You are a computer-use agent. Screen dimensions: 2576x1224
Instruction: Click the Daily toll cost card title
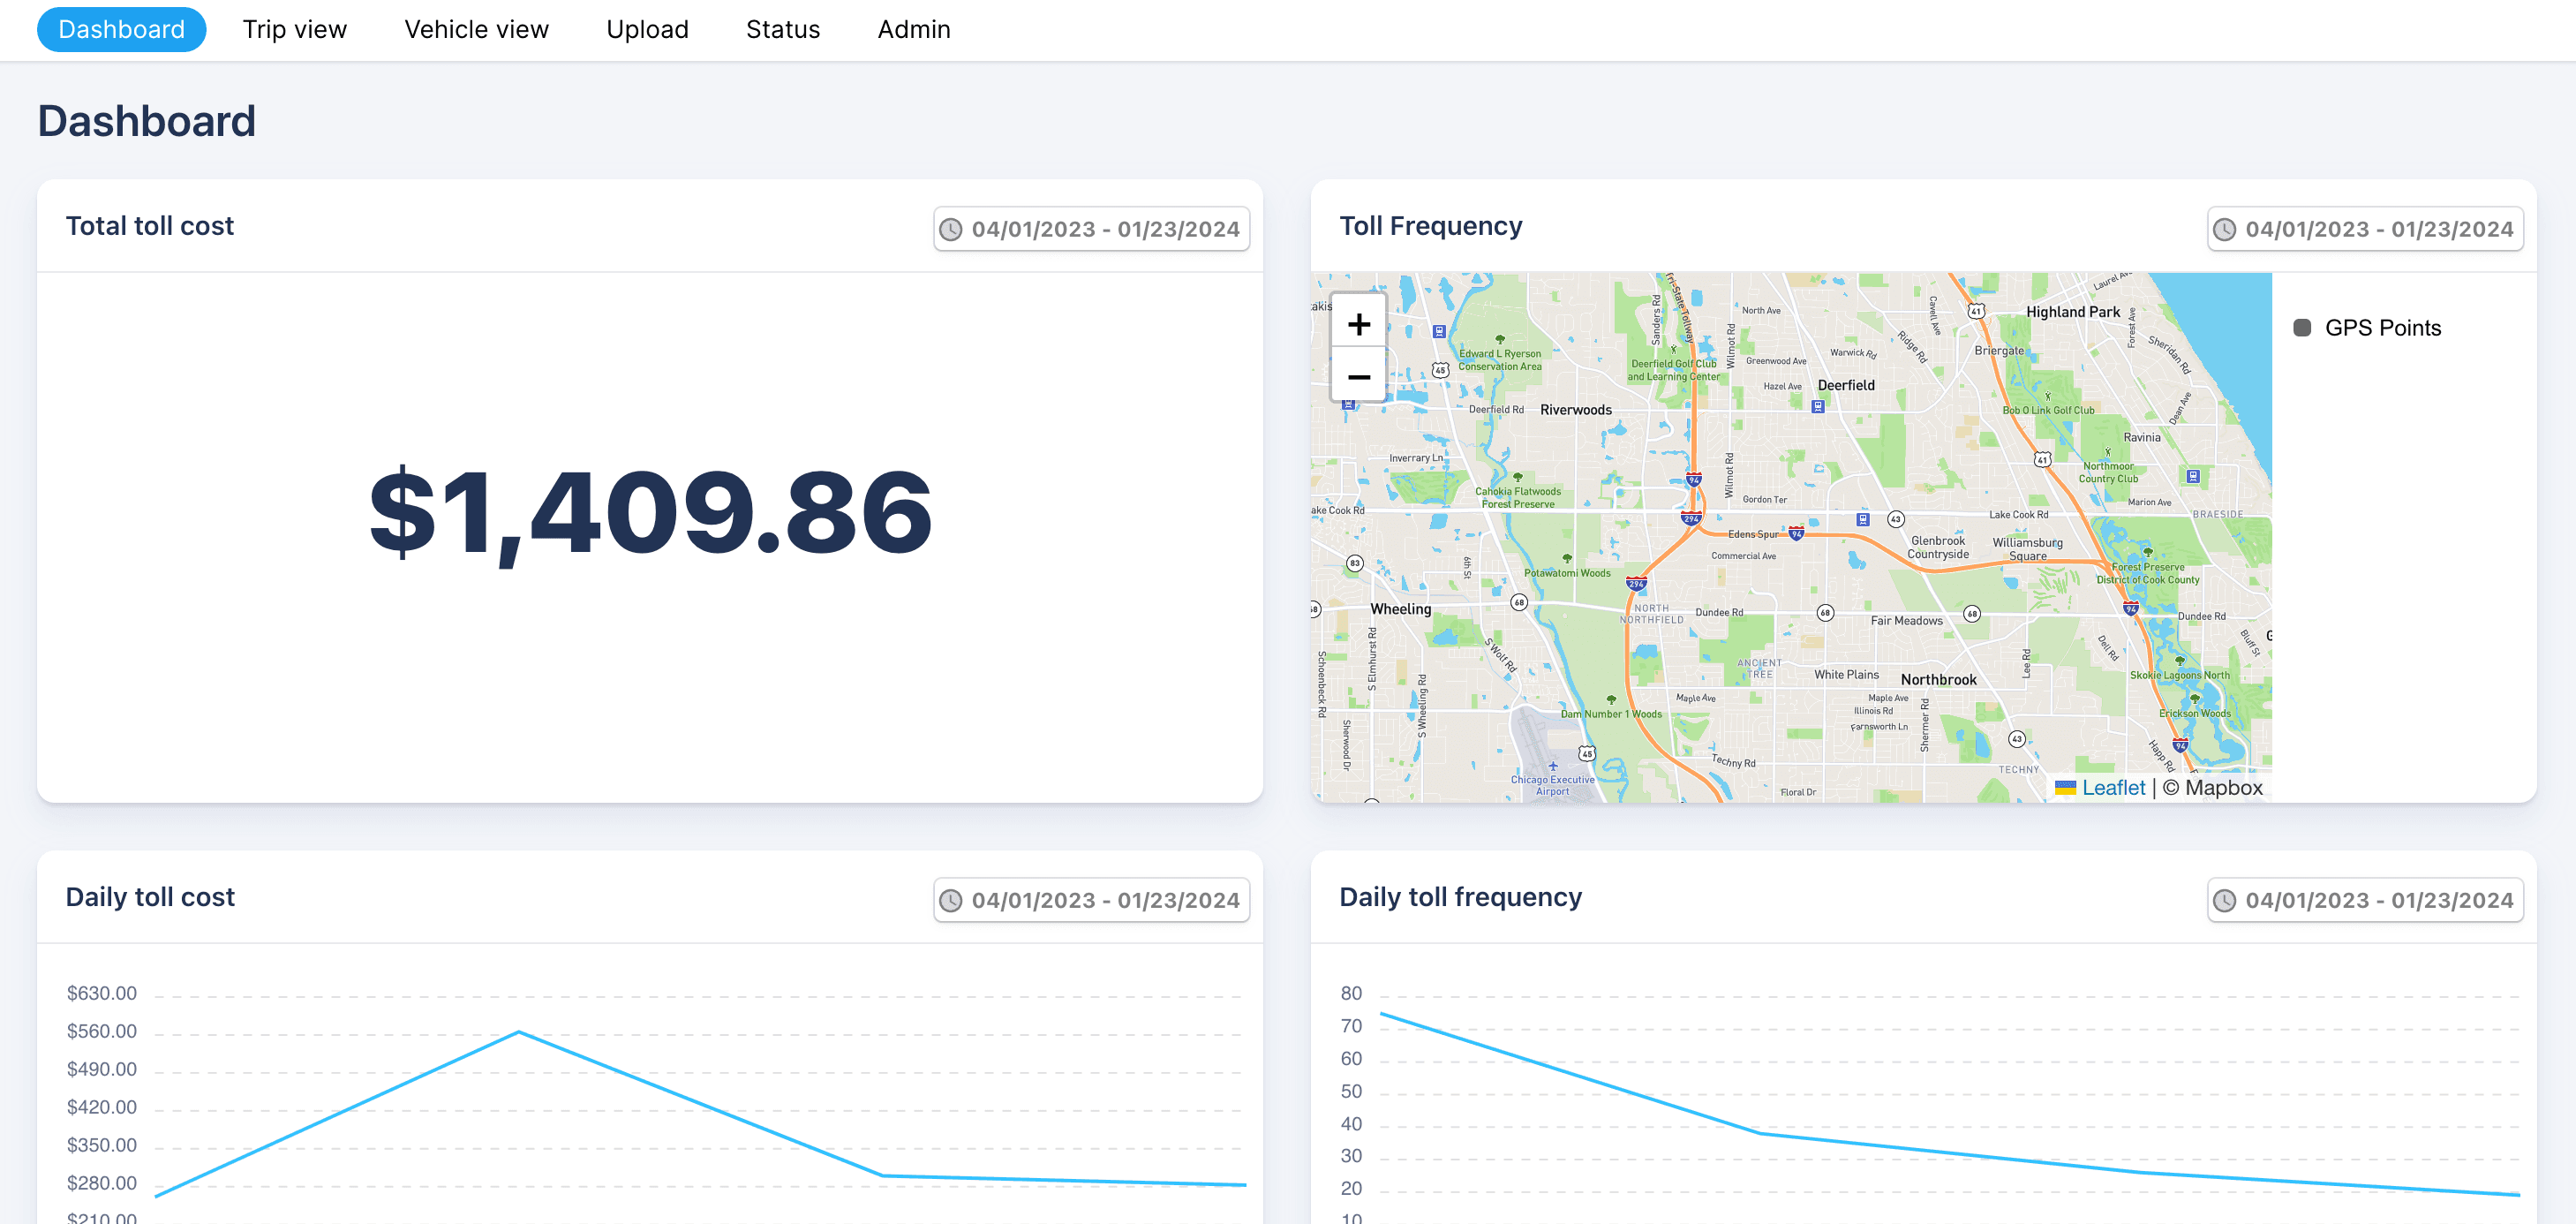coord(150,897)
